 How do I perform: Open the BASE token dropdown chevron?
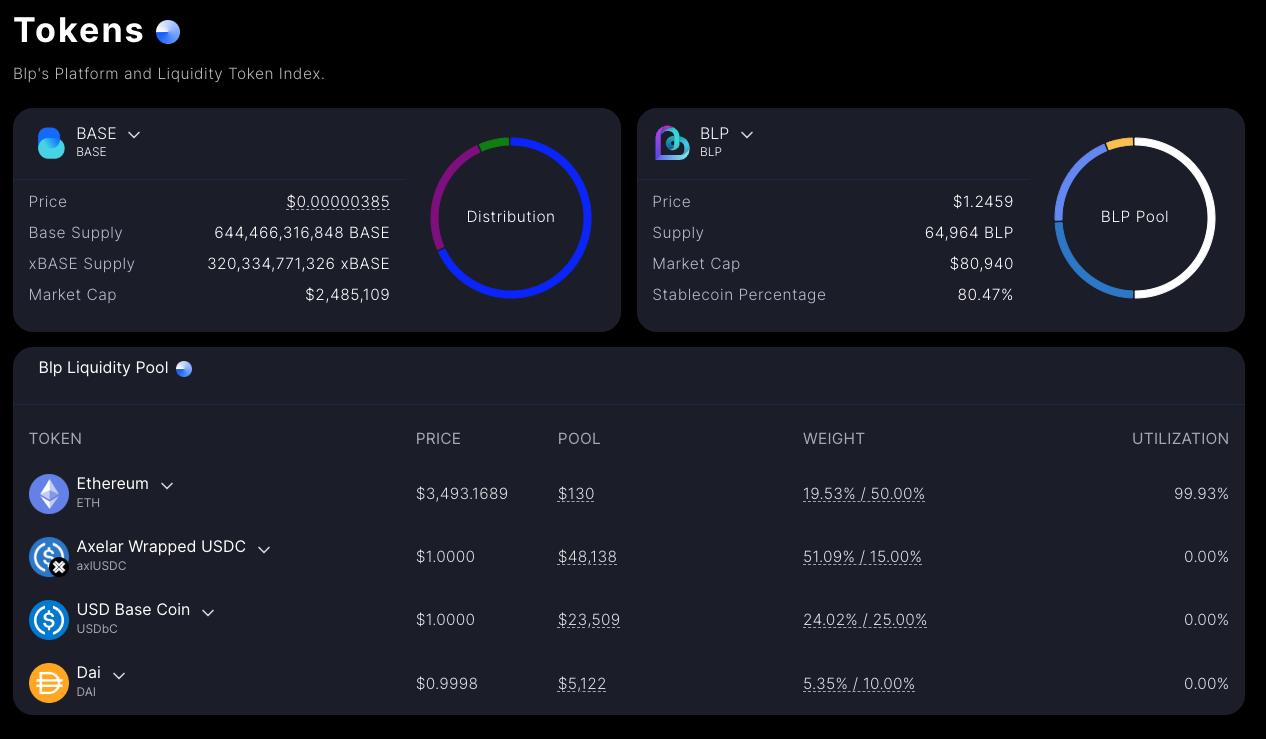click(x=134, y=134)
